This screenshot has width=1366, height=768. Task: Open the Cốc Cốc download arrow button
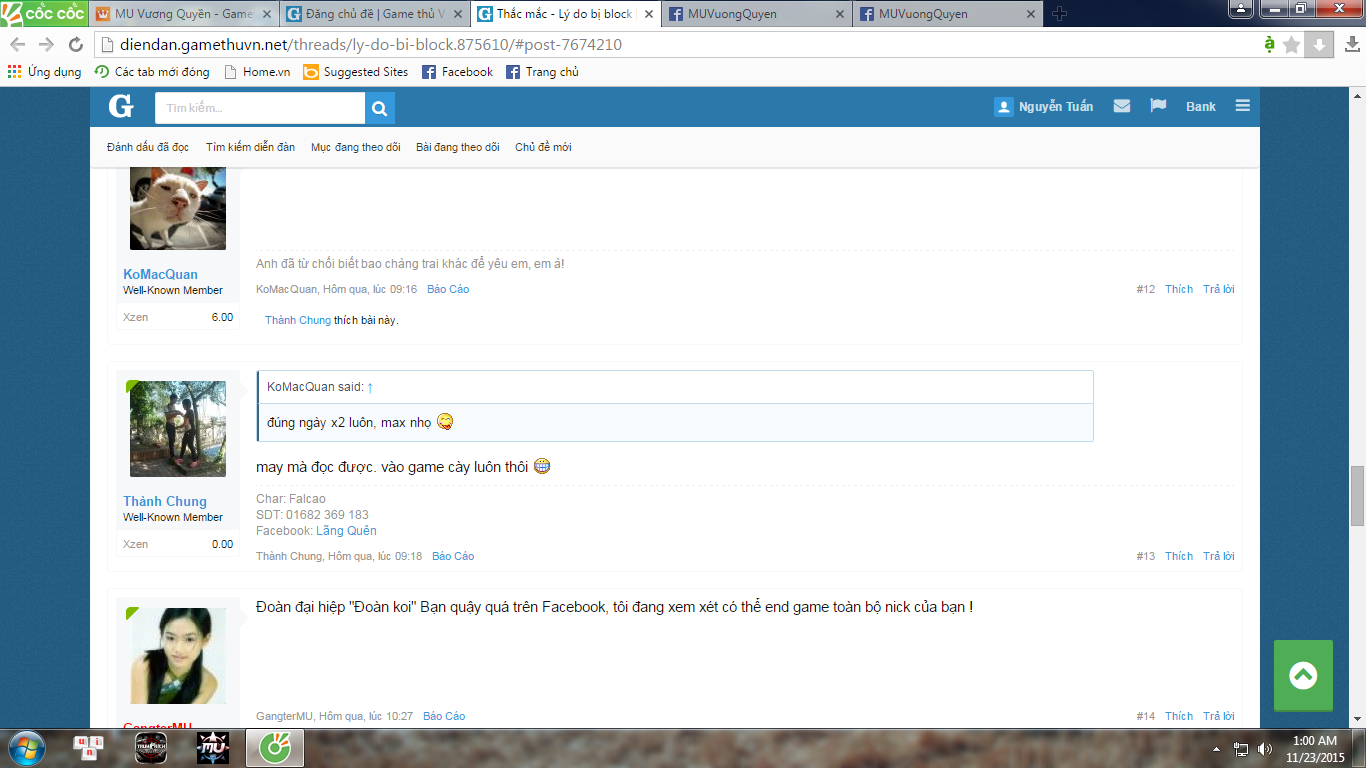[1319, 45]
